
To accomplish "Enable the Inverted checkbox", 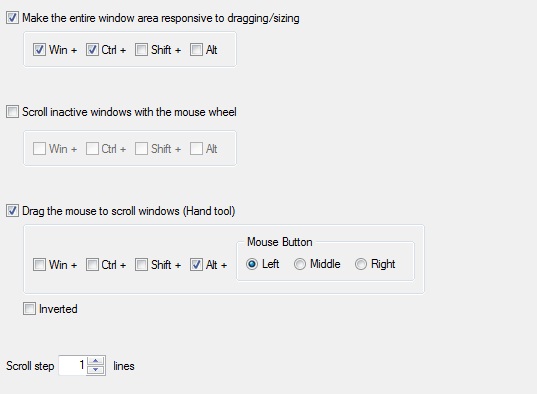I will click(29, 309).
